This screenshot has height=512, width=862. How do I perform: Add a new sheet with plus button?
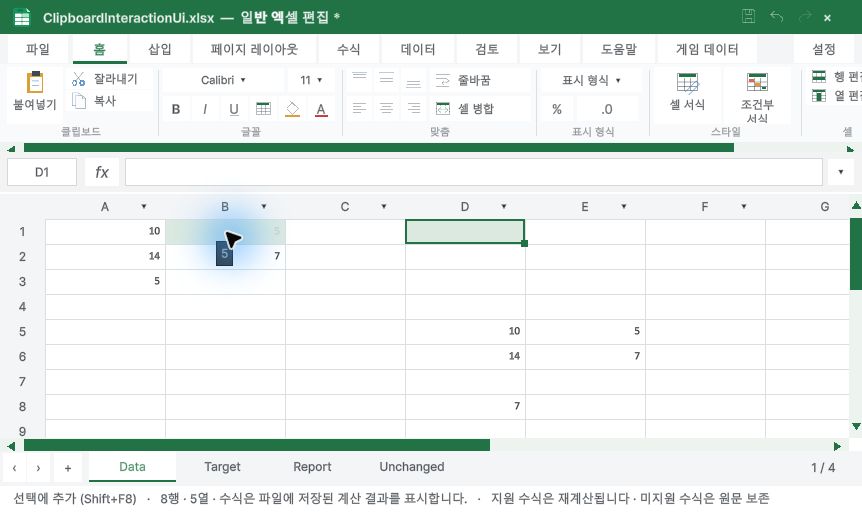(x=68, y=468)
